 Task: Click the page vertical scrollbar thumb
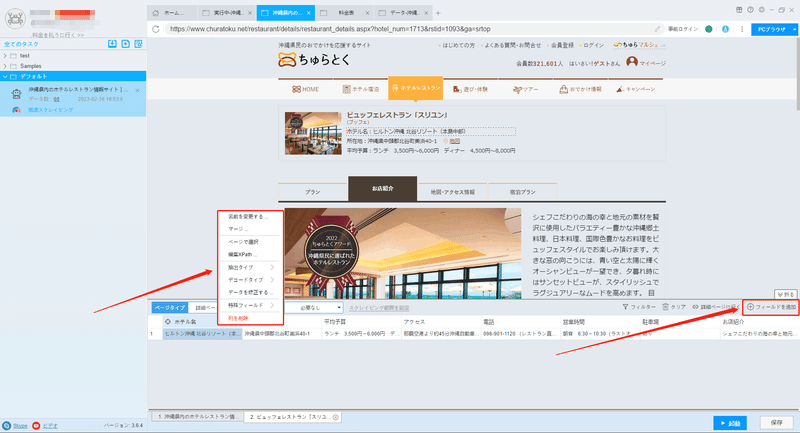797,74
